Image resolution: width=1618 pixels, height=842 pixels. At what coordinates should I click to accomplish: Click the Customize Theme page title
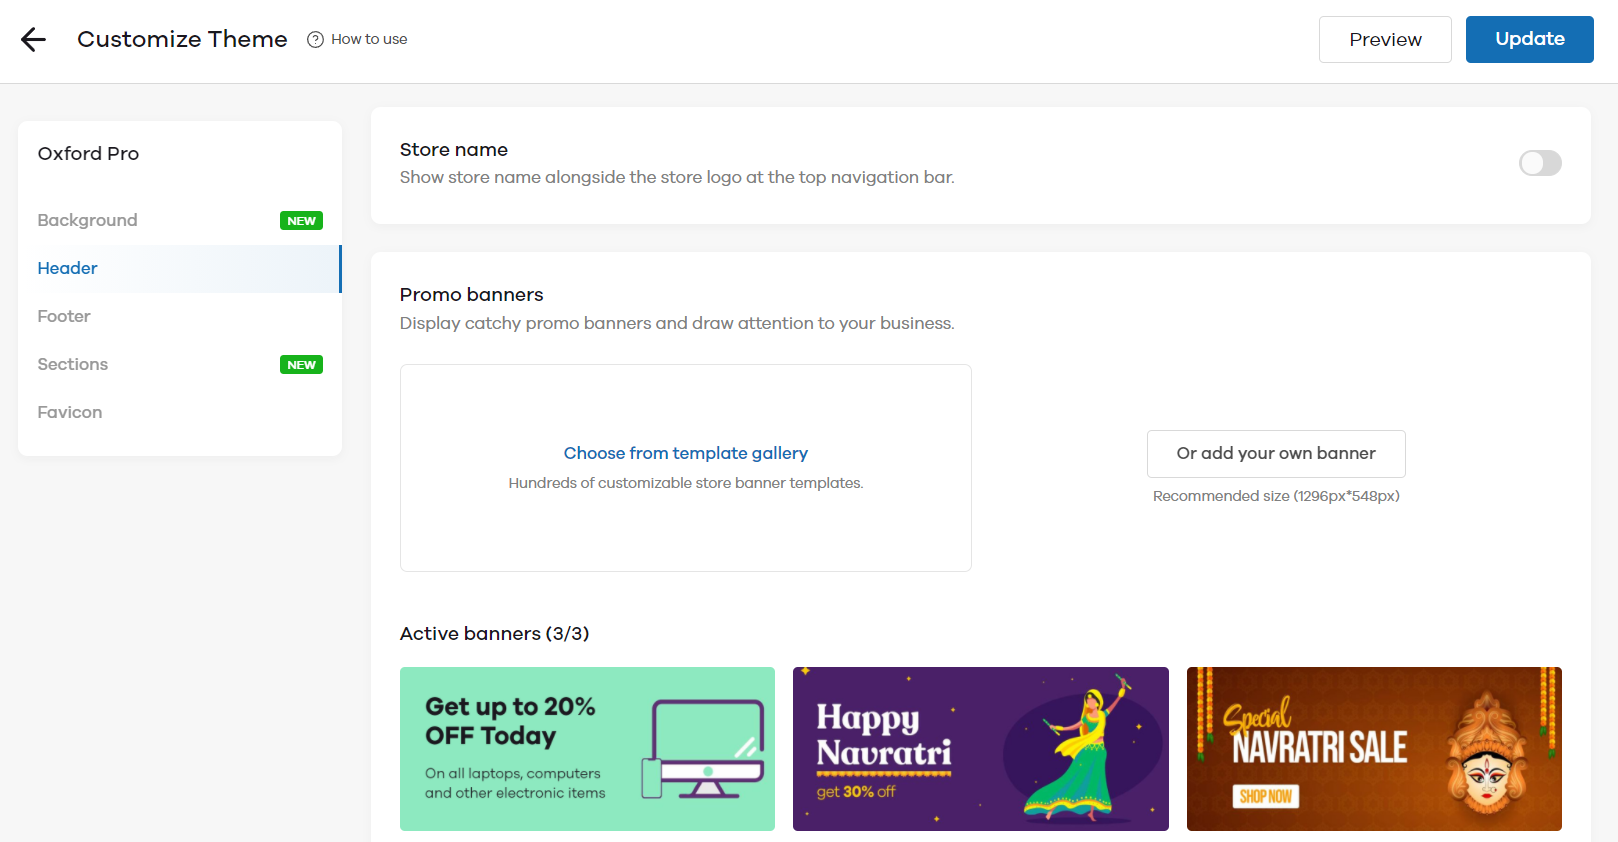tap(182, 39)
